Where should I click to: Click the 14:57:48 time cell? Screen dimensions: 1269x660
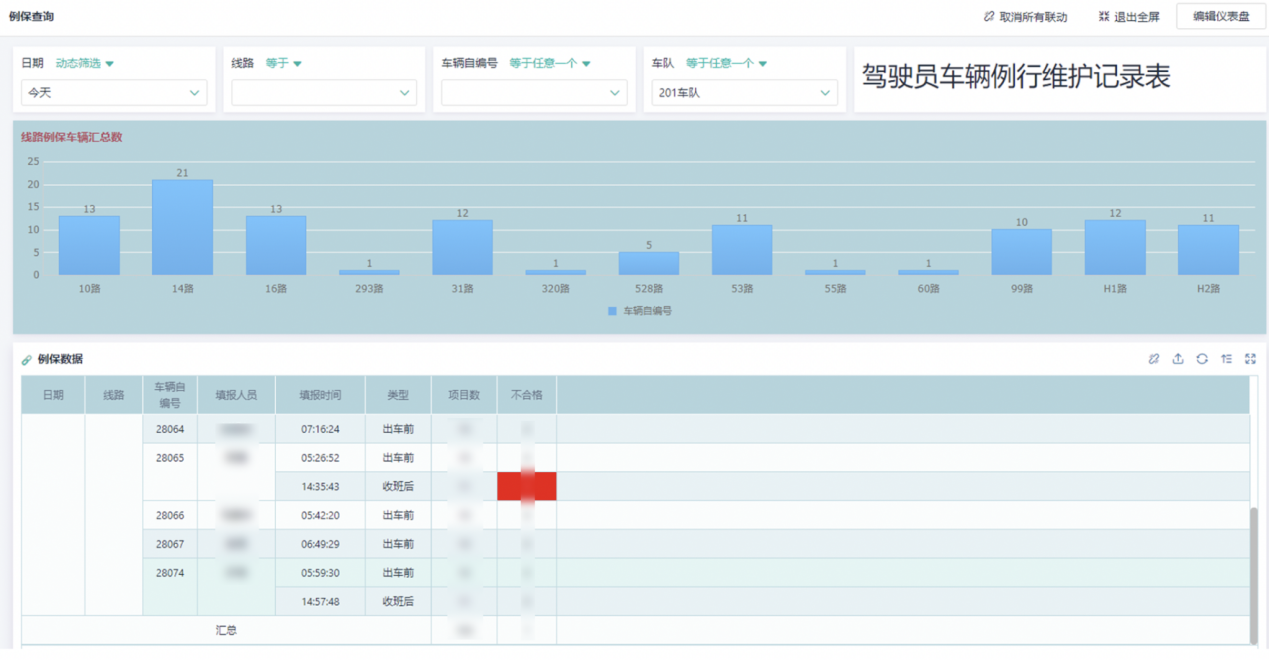pyautogui.click(x=320, y=602)
